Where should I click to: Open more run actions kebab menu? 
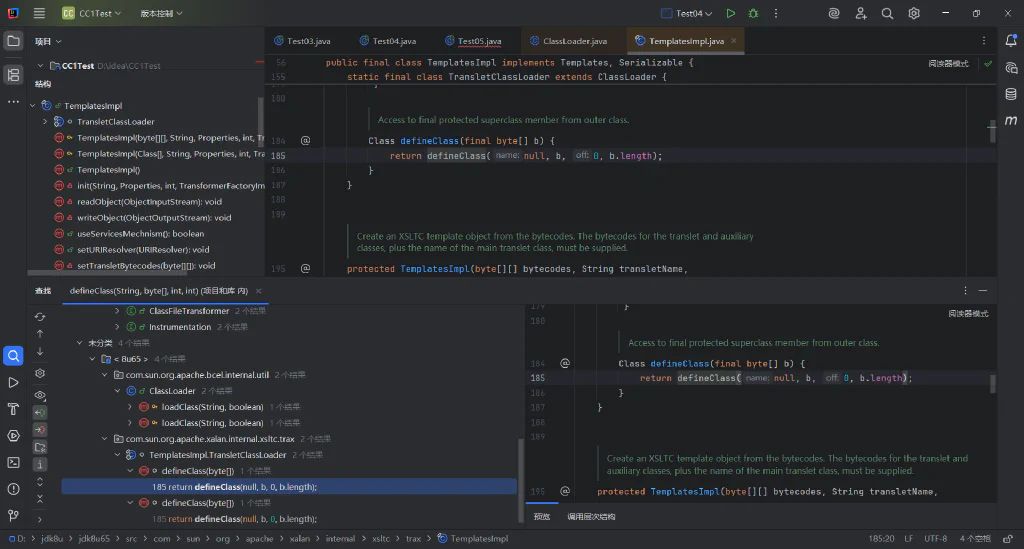point(776,13)
